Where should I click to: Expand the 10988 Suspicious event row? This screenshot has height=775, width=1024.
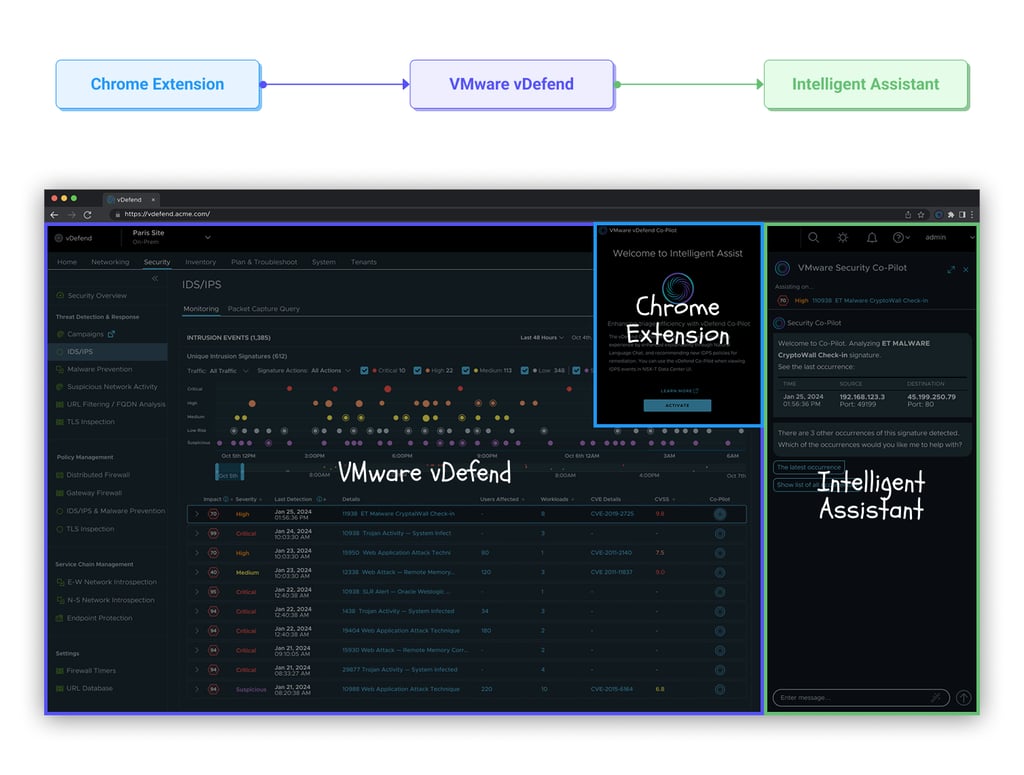point(197,689)
